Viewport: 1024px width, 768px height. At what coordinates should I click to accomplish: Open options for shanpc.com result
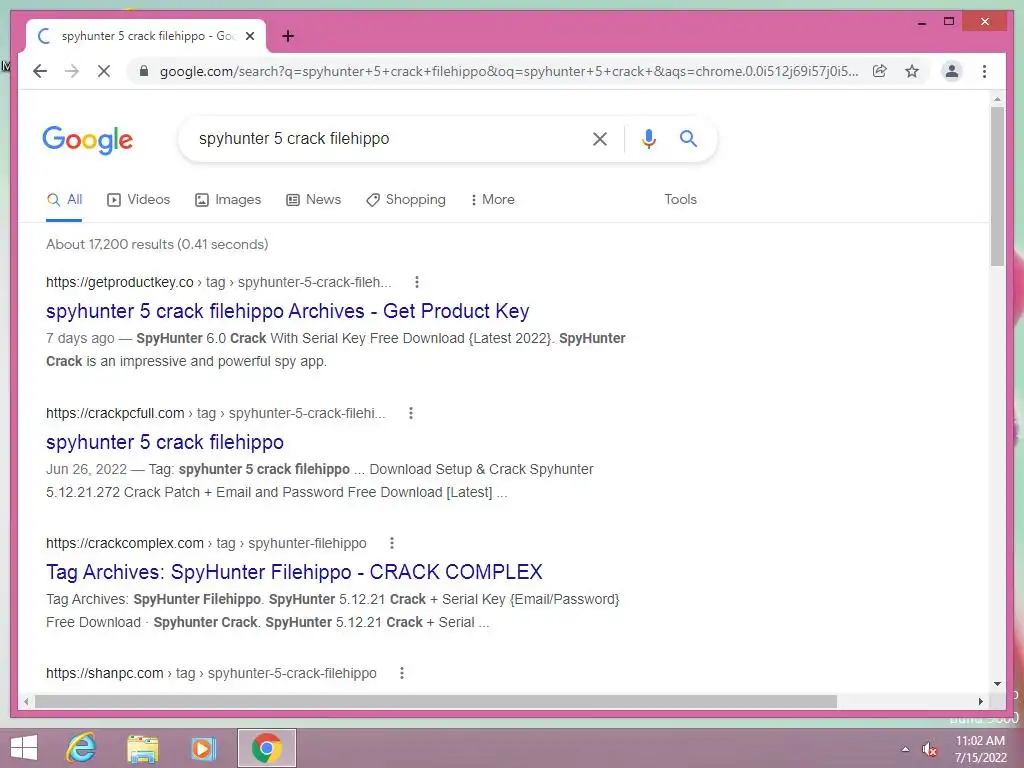[x=402, y=673]
